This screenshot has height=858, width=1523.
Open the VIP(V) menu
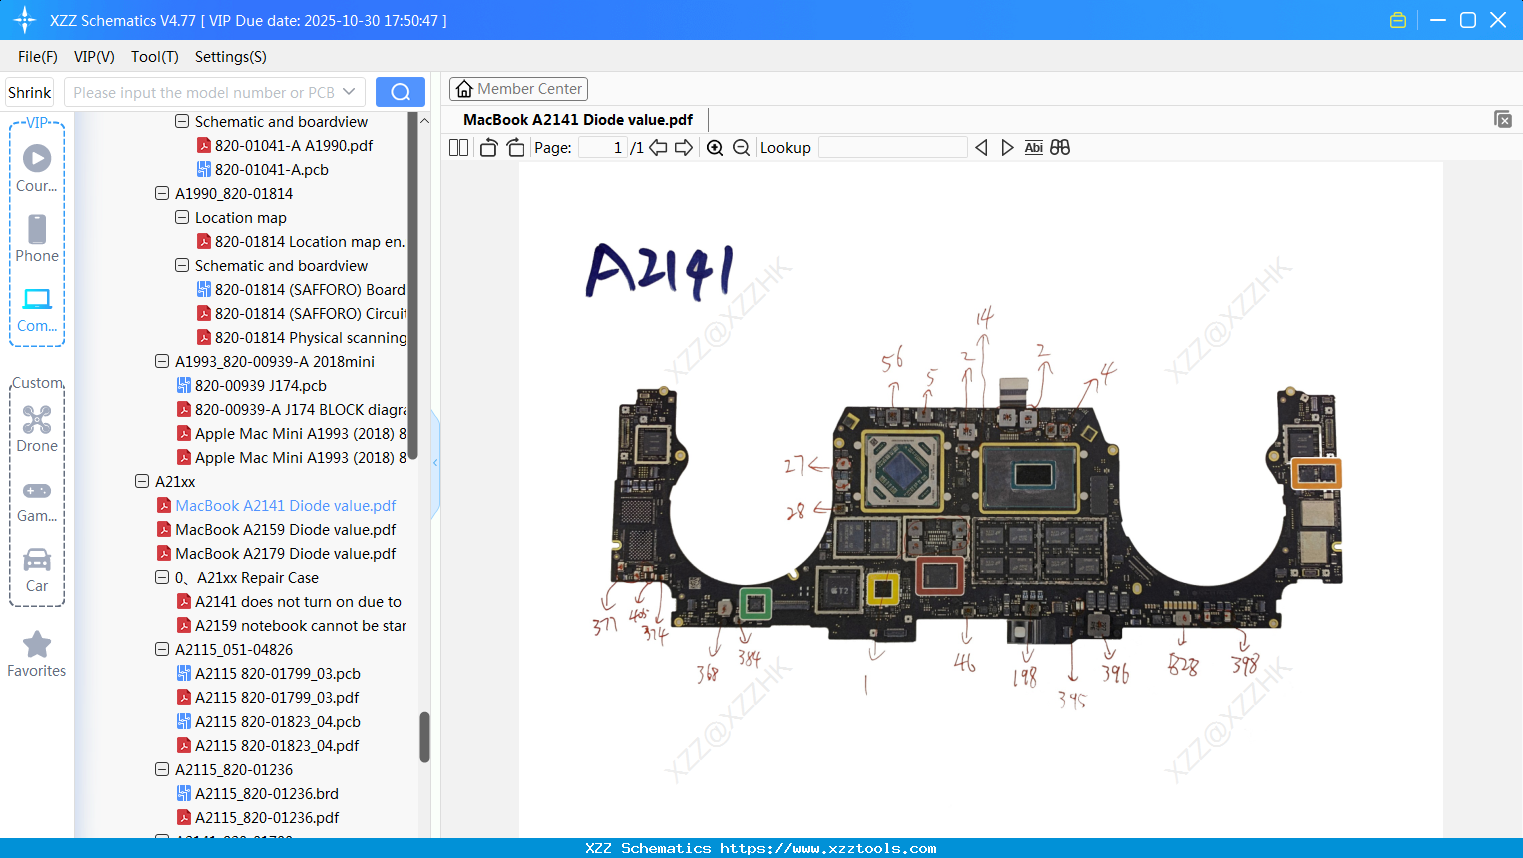pyautogui.click(x=94, y=57)
